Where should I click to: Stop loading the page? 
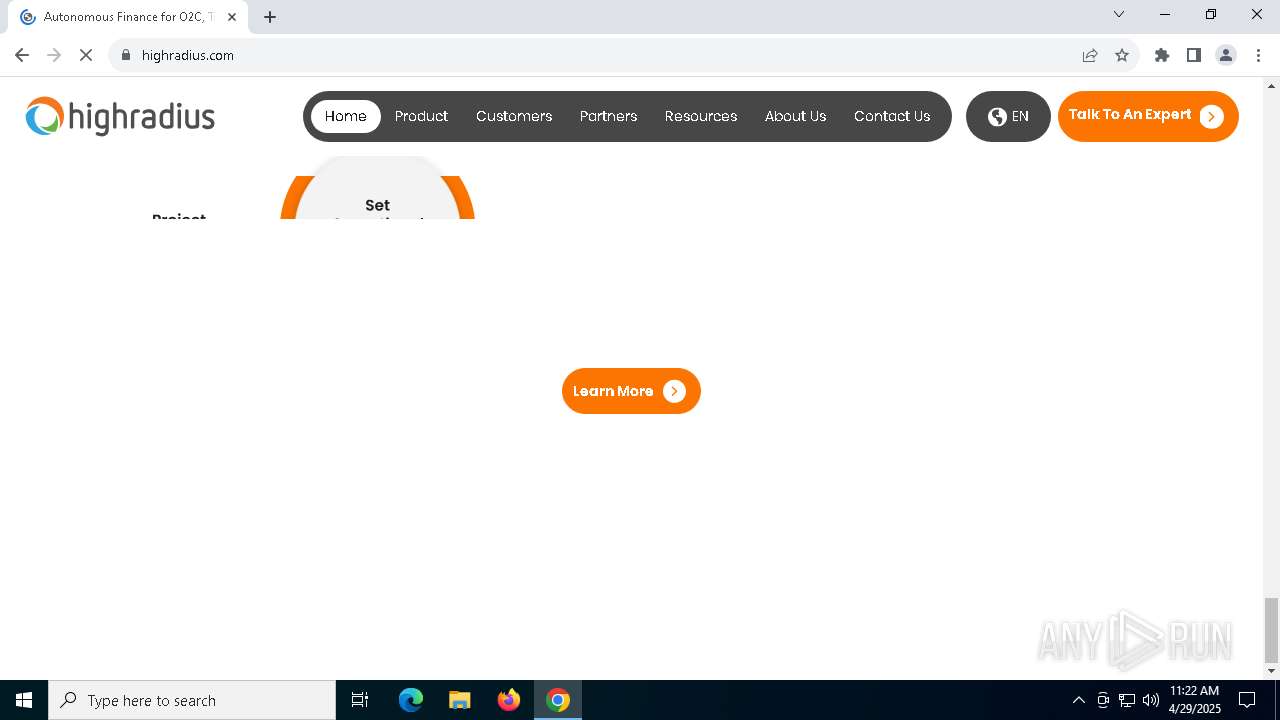click(86, 55)
